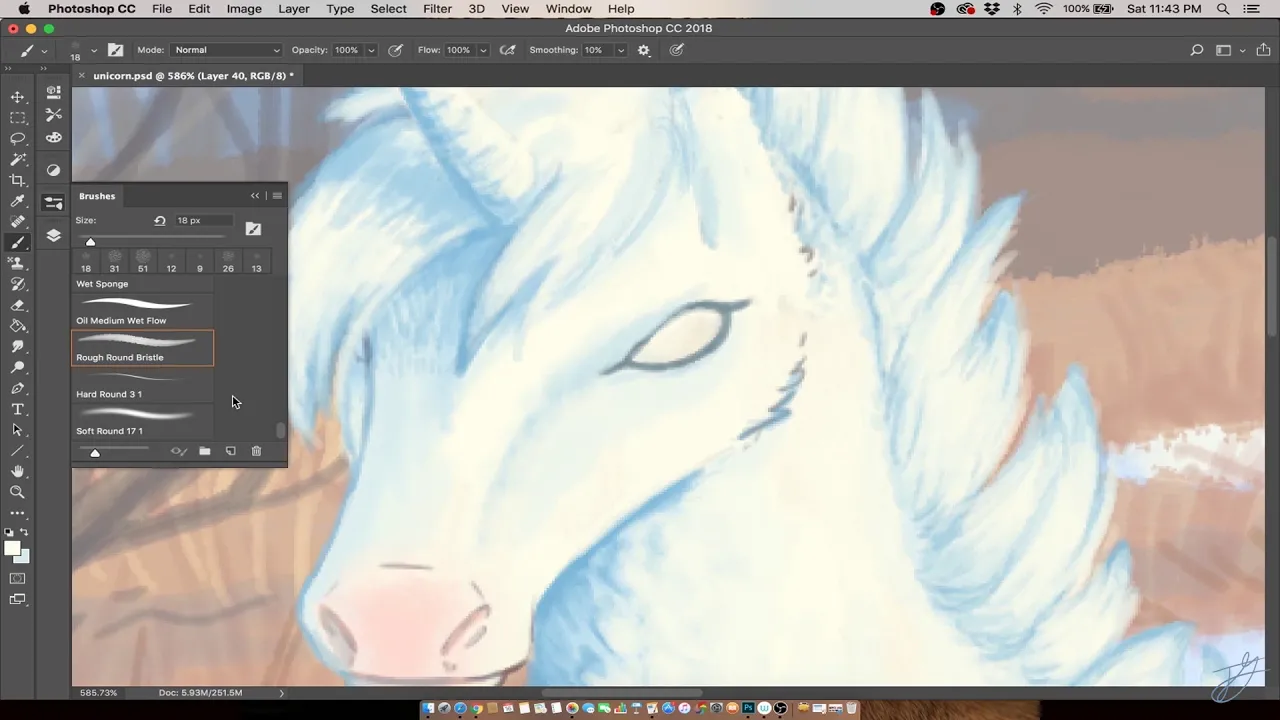1280x720 pixels.
Task: Open the Brushes panel flyout menu
Action: pos(277,196)
